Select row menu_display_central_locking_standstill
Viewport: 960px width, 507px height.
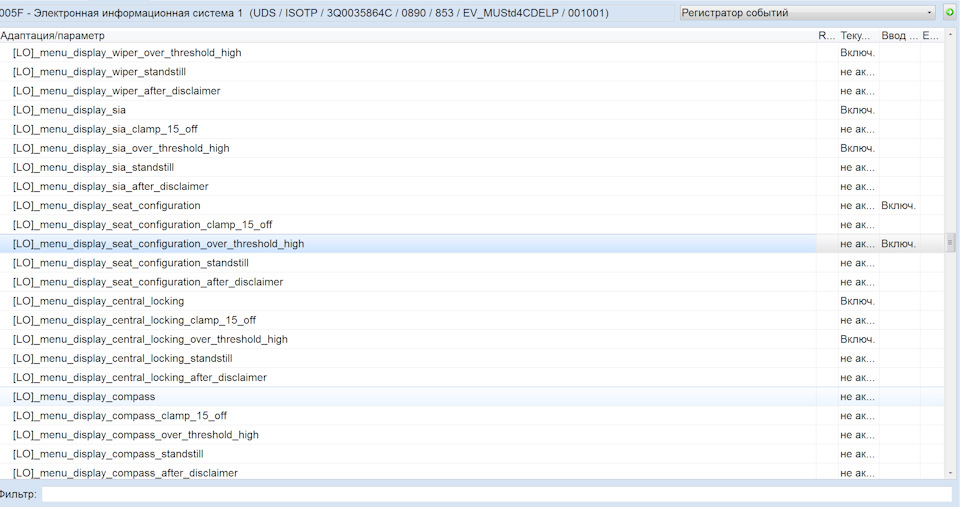(471, 358)
